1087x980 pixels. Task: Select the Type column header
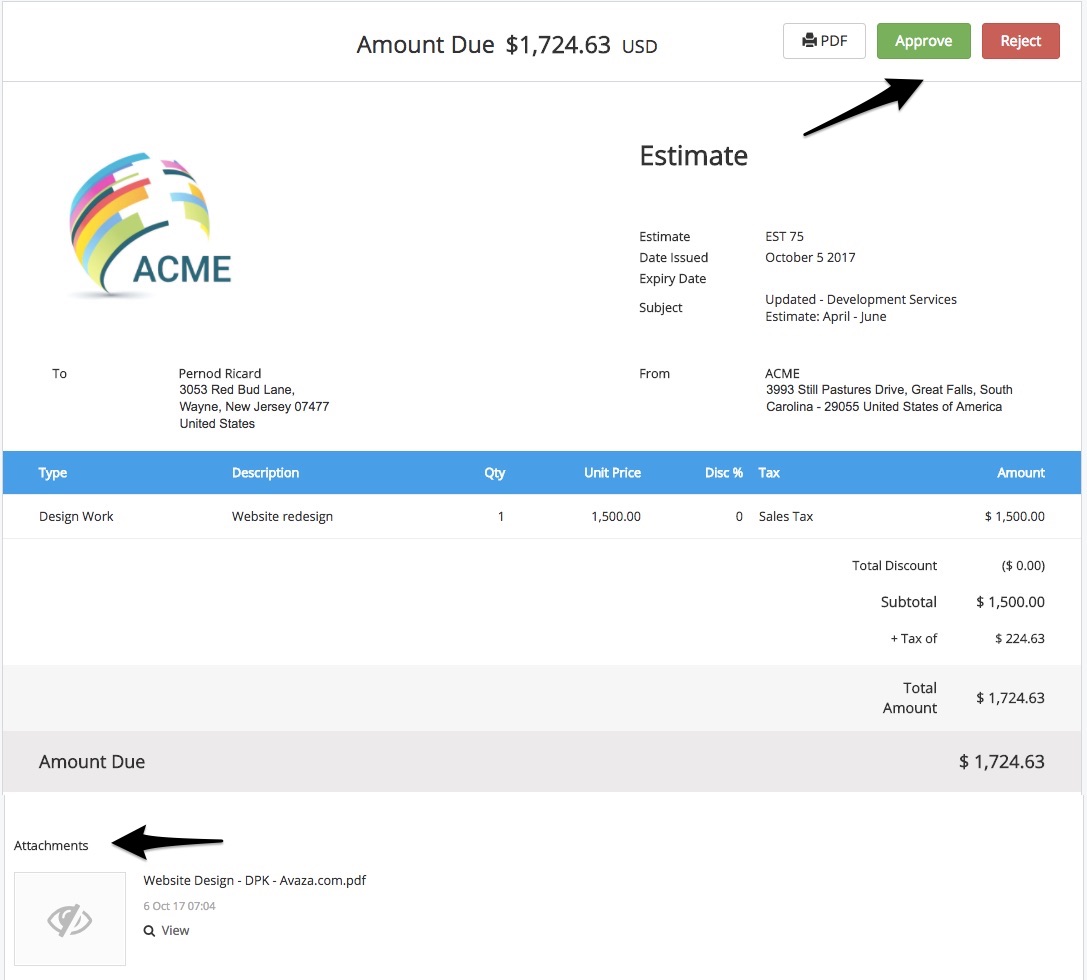[x=53, y=473]
